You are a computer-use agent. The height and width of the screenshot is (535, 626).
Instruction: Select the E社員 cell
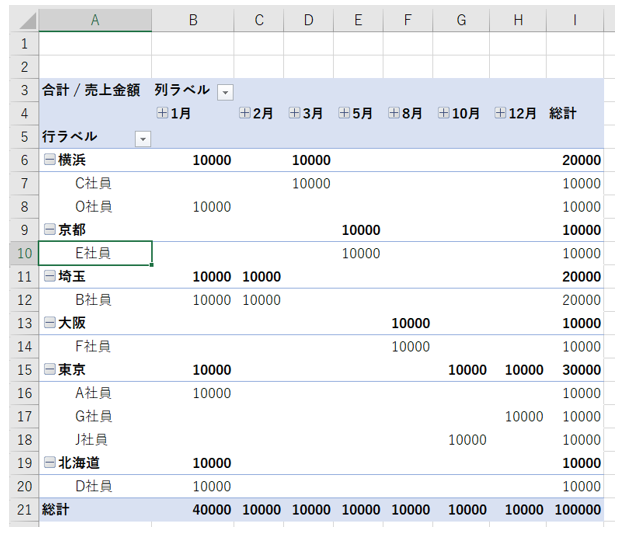coord(95,253)
